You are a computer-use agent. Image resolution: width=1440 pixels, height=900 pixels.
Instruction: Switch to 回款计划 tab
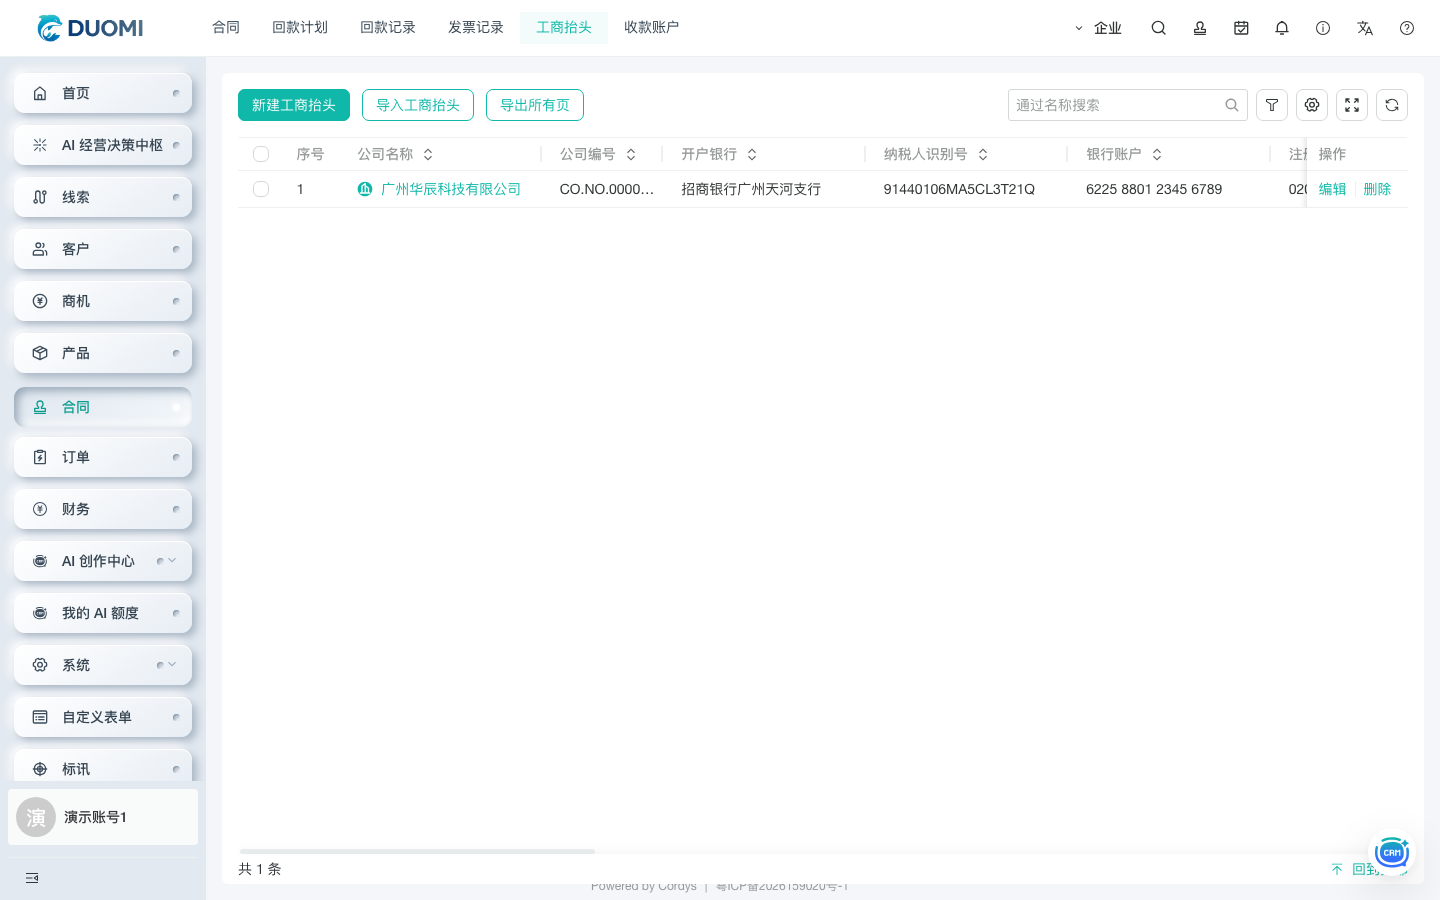coord(300,27)
